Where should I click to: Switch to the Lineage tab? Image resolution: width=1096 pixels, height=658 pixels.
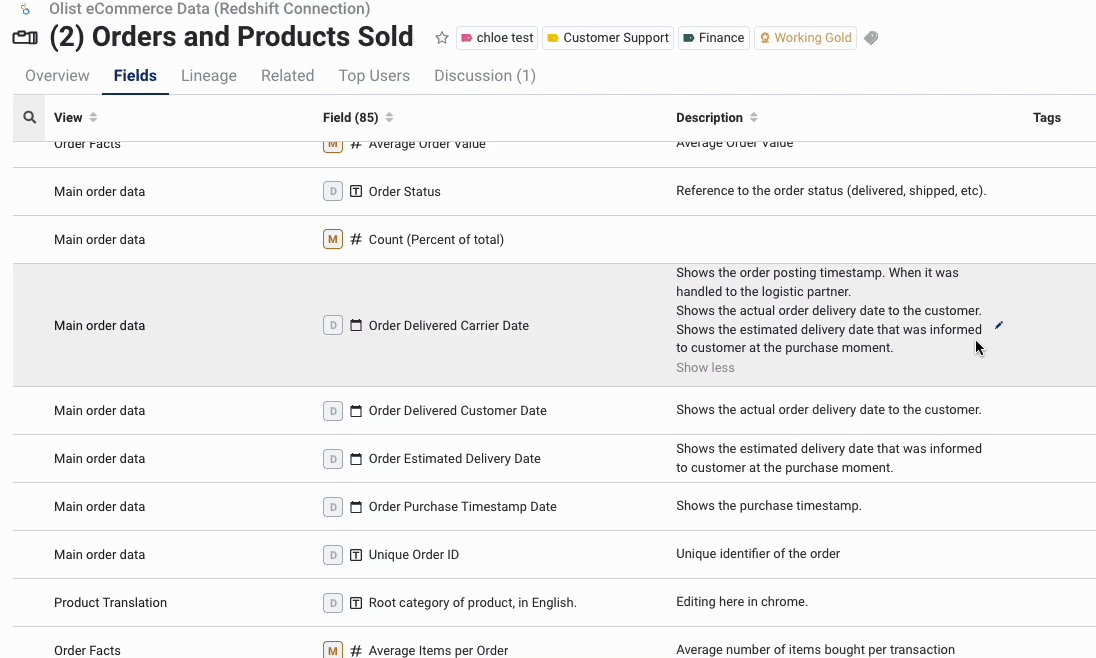coord(209,76)
